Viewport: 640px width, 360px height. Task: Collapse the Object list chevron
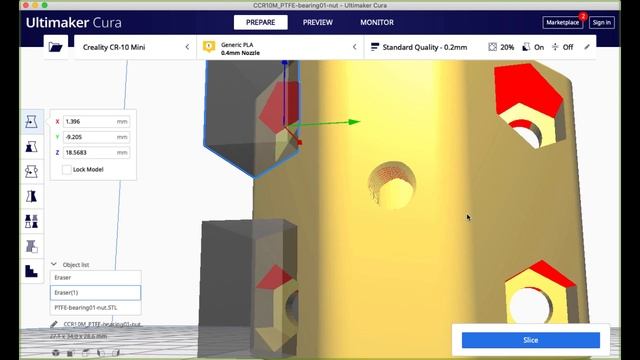coord(54,264)
